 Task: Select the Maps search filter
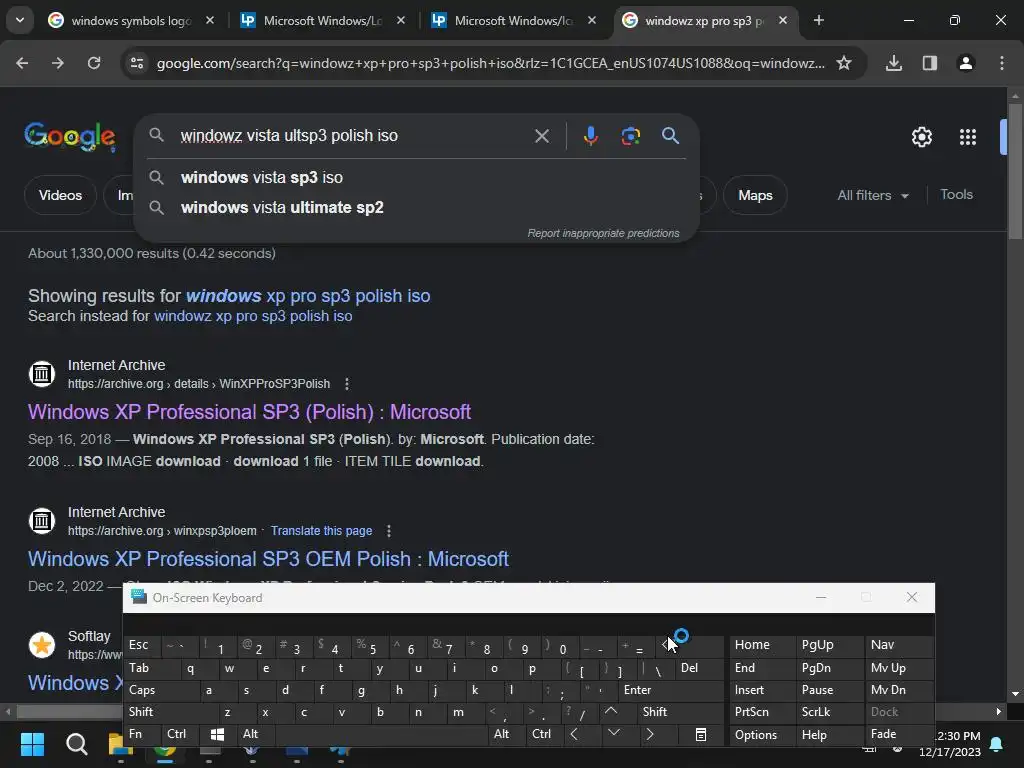point(755,195)
